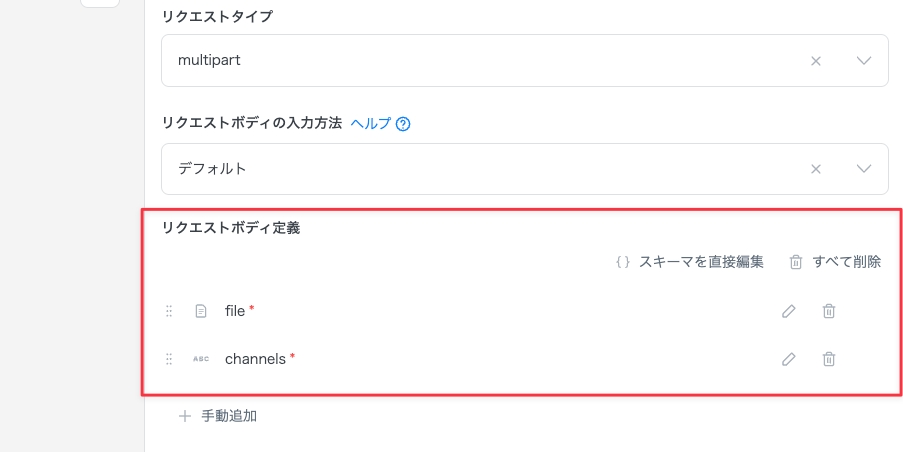Clear the multipart request type selection
Viewport: 903px width, 452px height.
pyautogui.click(x=815, y=61)
